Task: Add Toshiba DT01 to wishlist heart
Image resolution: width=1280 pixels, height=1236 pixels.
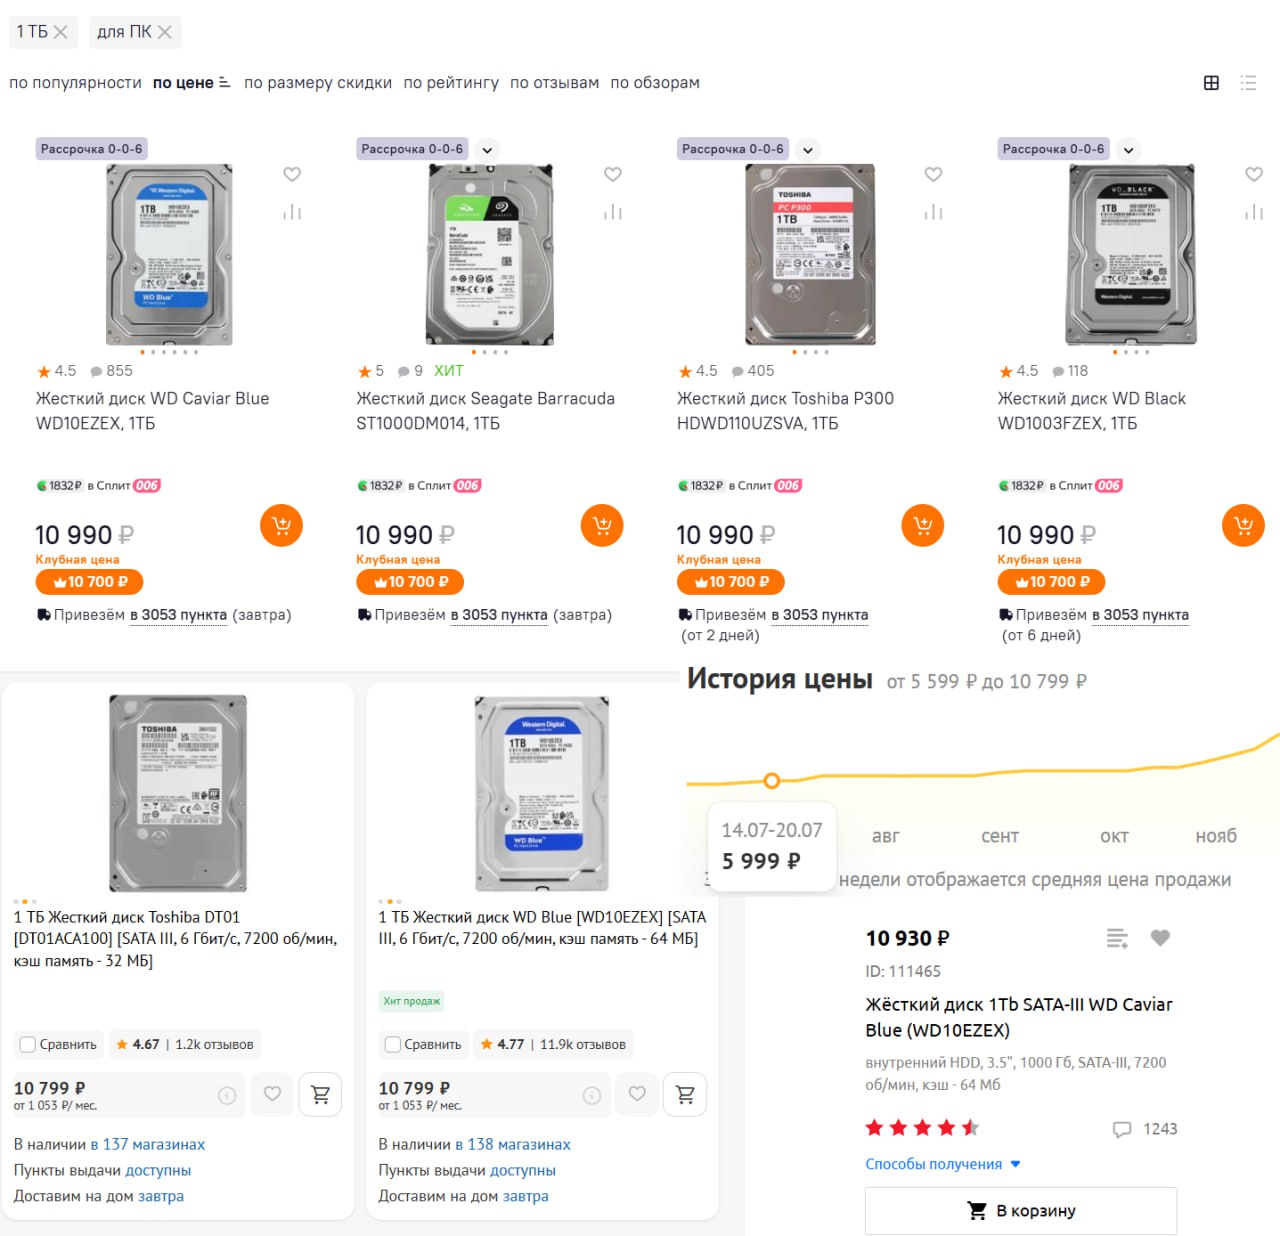Action: [x=272, y=1094]
